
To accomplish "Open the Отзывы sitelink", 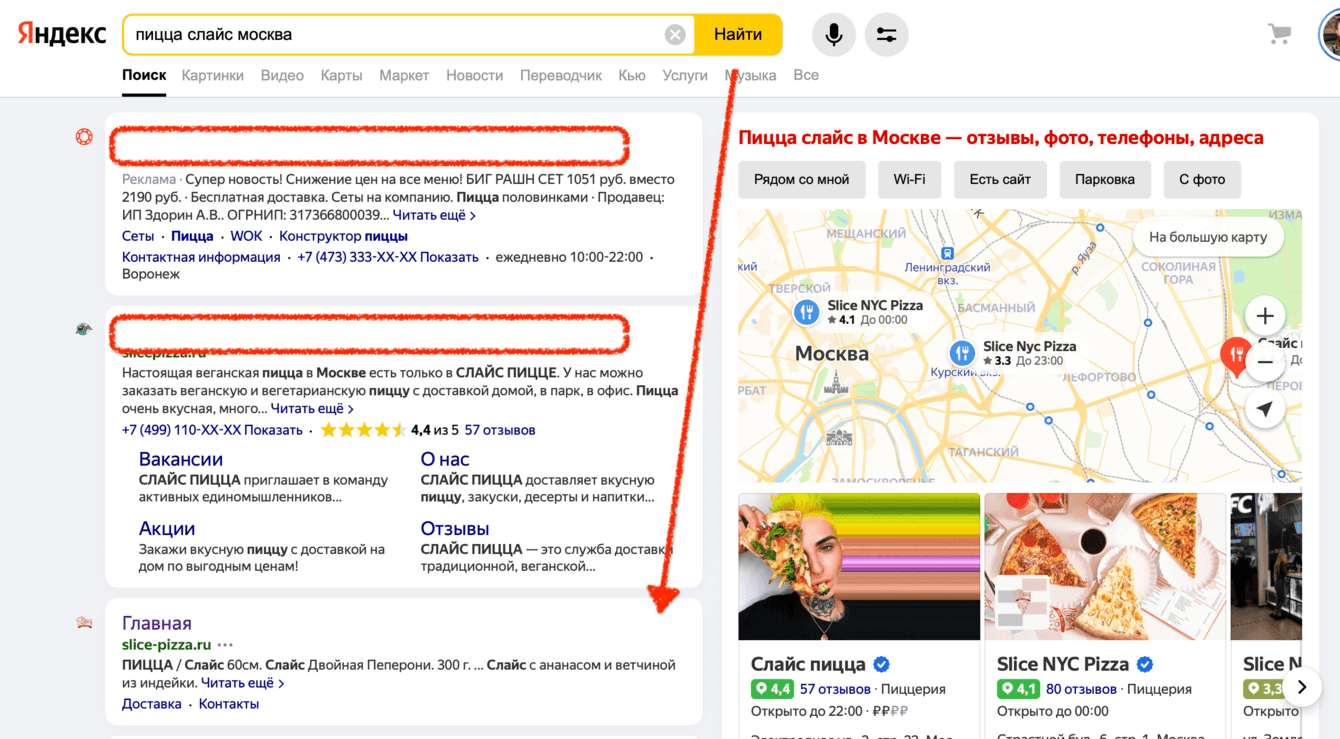I will [x=455, y=528].
